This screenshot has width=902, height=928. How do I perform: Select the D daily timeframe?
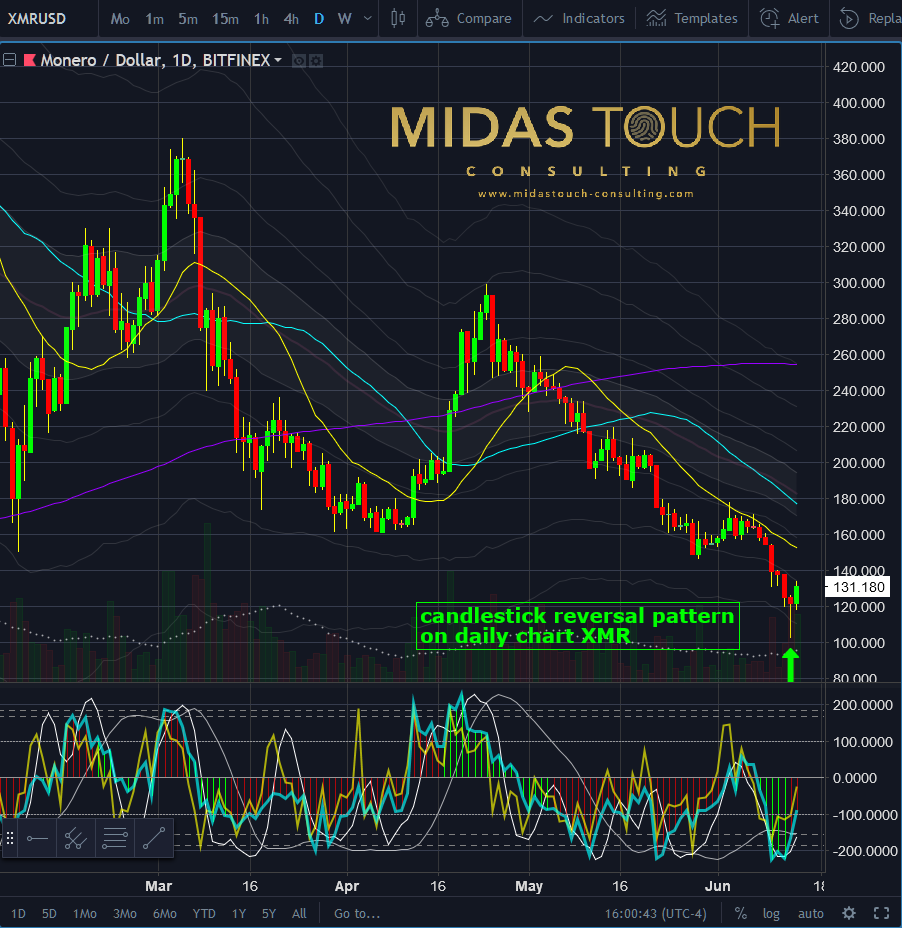[319, 19]
